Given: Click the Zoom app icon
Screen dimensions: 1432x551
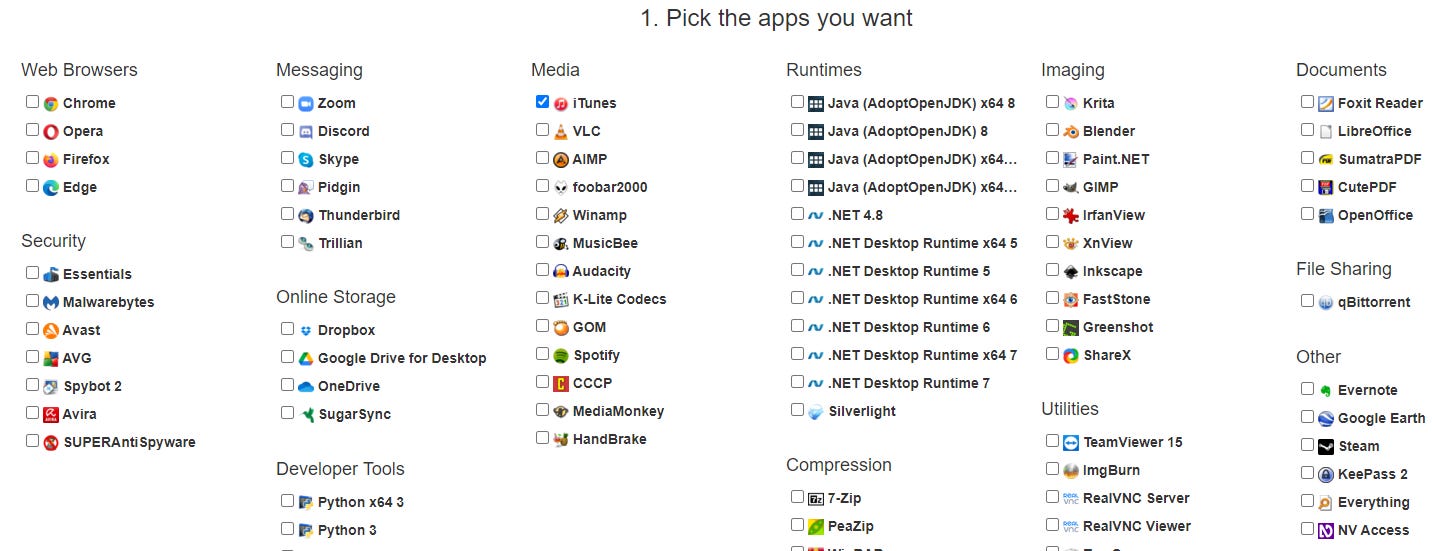Looking at the screenshot, I should [x=306, y=103].
